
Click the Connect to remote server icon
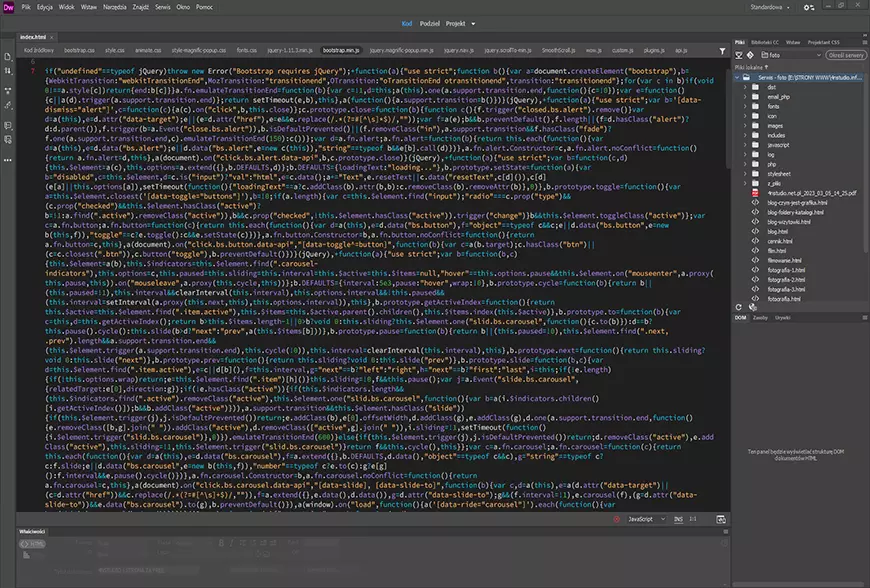739,55
